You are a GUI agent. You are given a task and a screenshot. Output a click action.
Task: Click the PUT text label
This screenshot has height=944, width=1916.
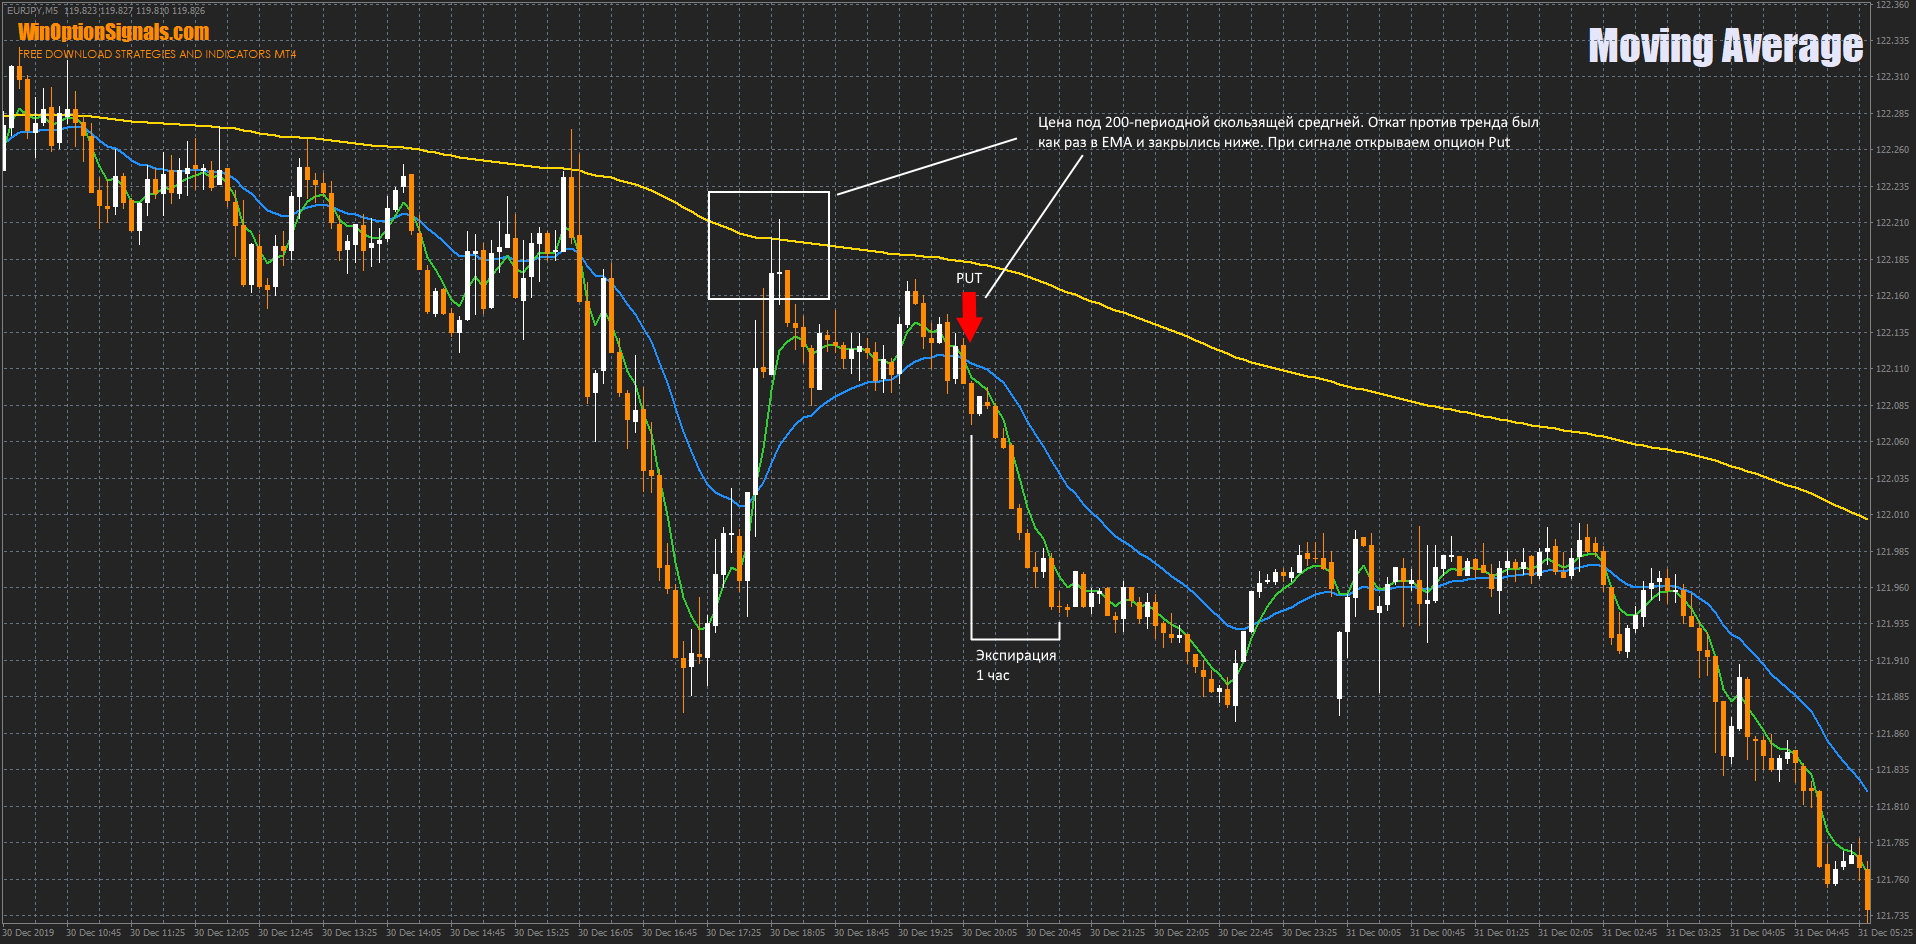click(x=968, y=278)
